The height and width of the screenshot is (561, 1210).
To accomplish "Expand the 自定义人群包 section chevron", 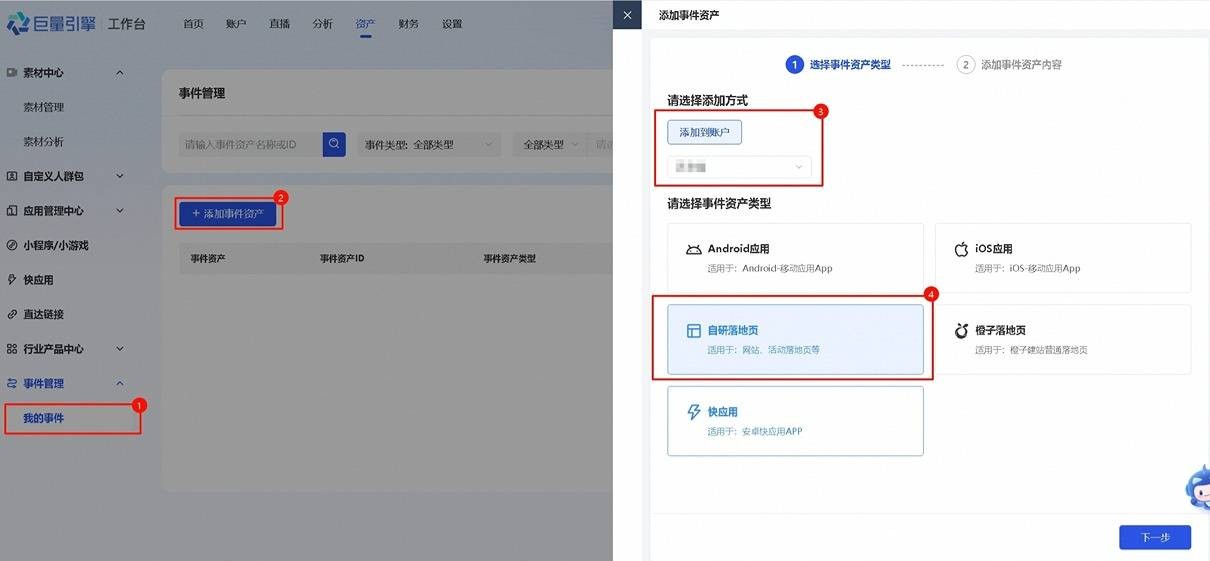I will point(120,176).
